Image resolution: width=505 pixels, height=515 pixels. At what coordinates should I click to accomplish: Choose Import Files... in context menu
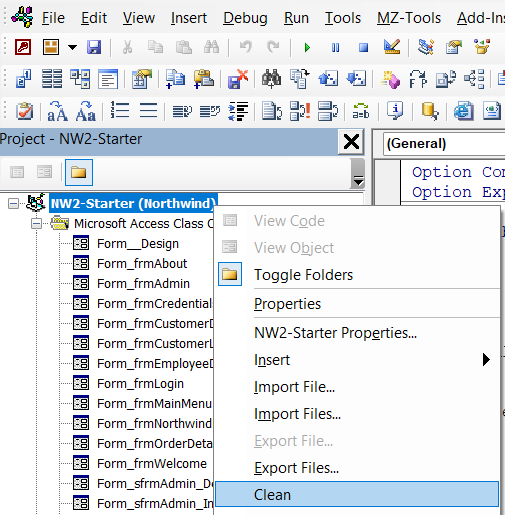point(357,414)
